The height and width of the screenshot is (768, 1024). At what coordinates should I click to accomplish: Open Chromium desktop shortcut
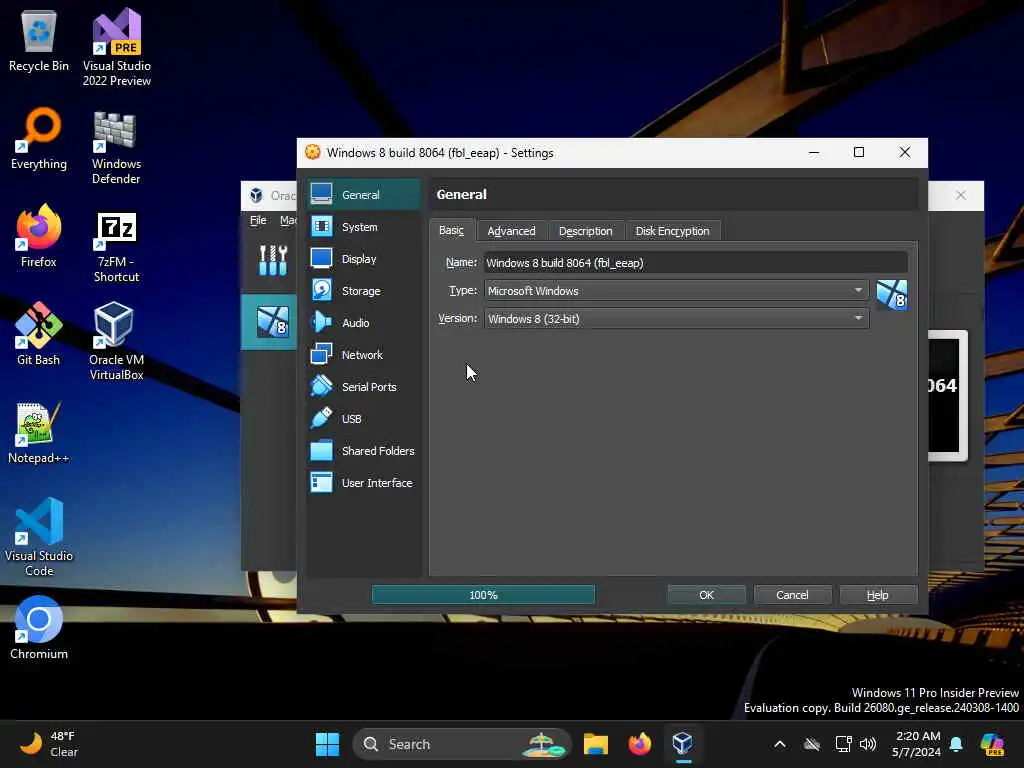click(39, 628)
